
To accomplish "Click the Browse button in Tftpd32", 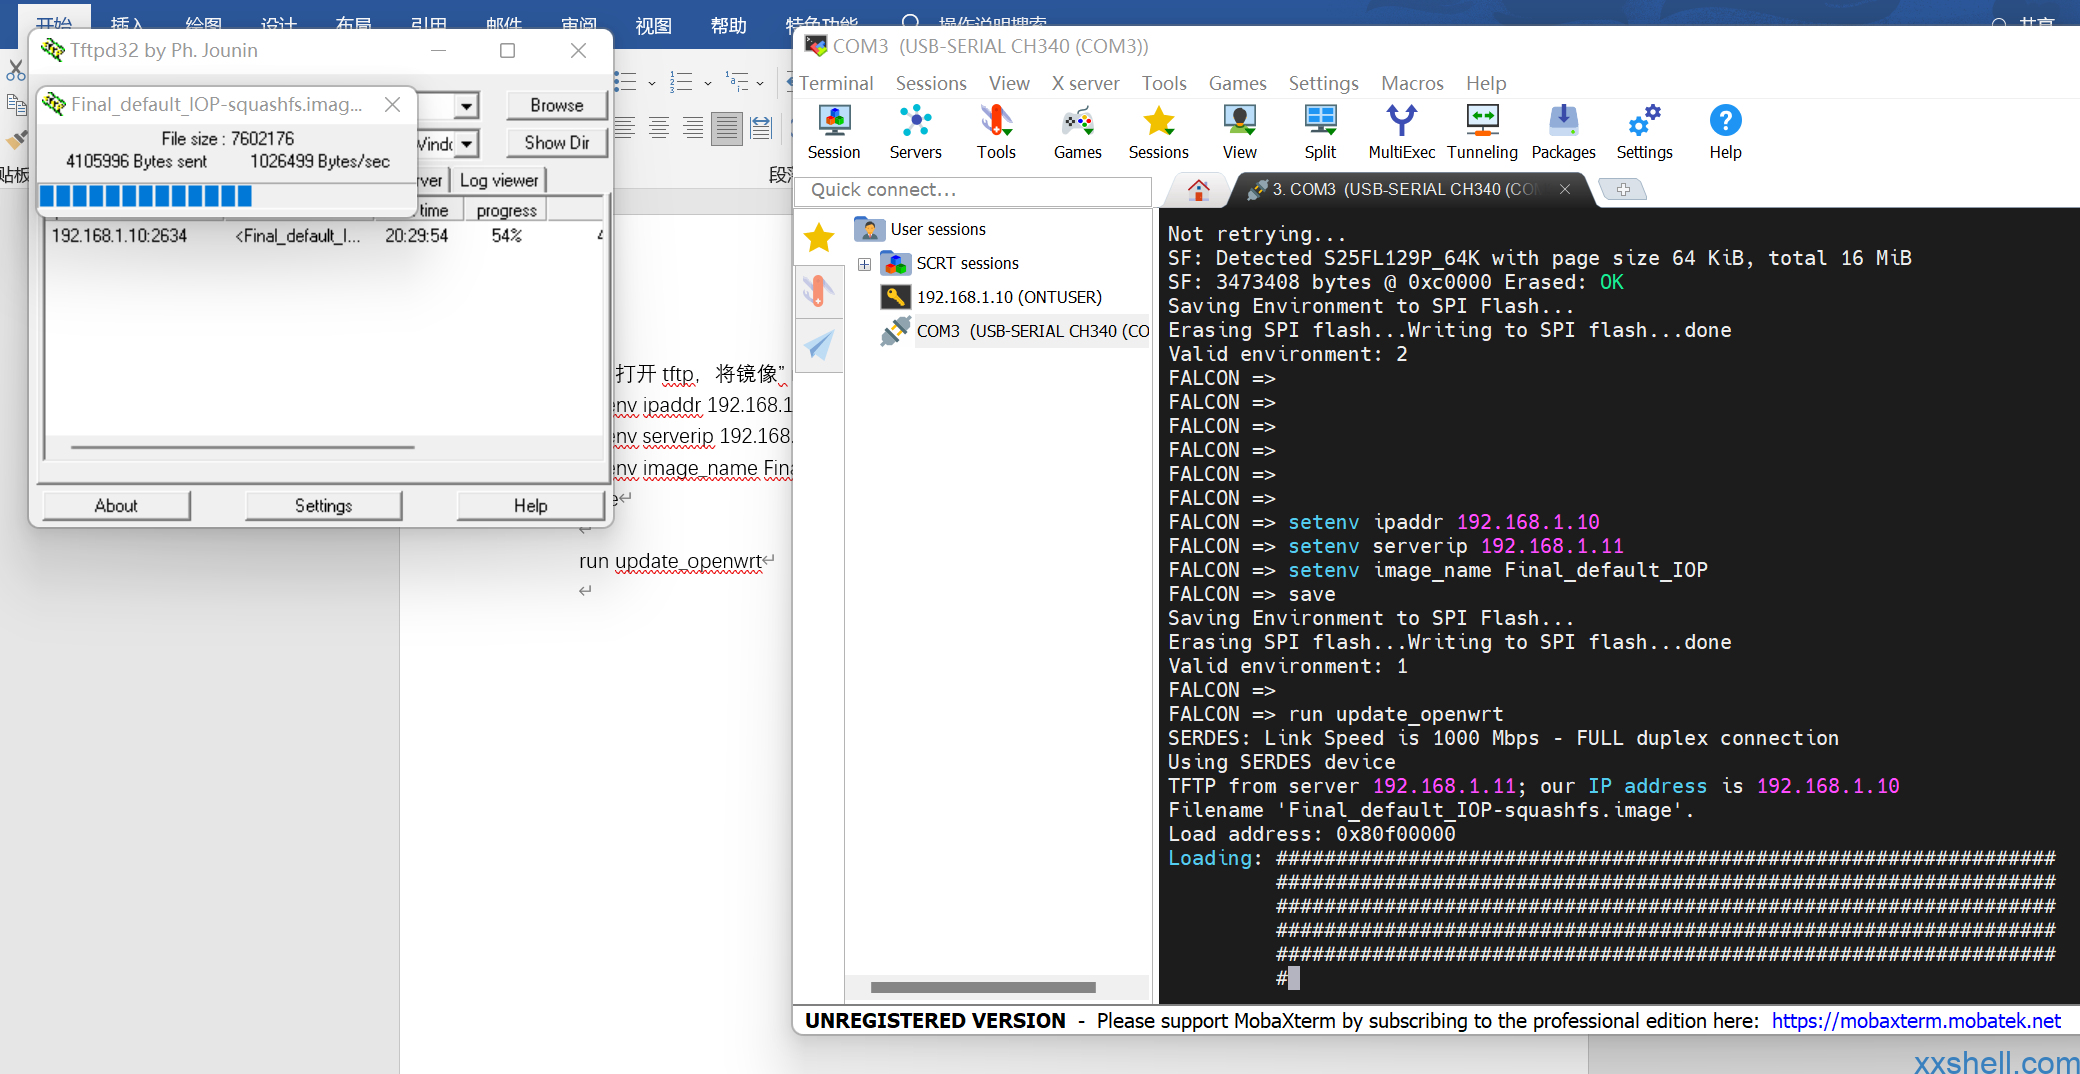I will click(556, 105).
